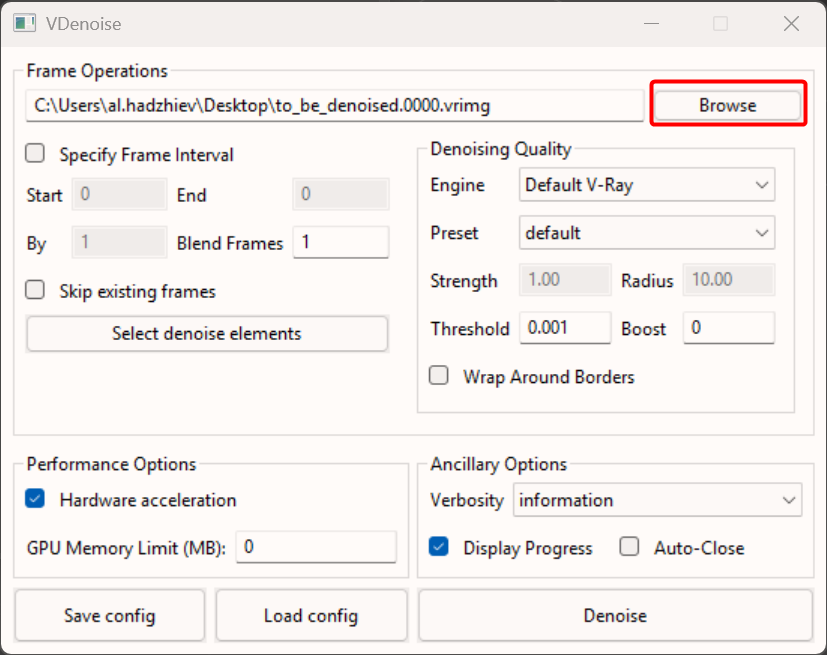Click the Save config button
This screenshot has width=827, height=655.
pos(109,615)
